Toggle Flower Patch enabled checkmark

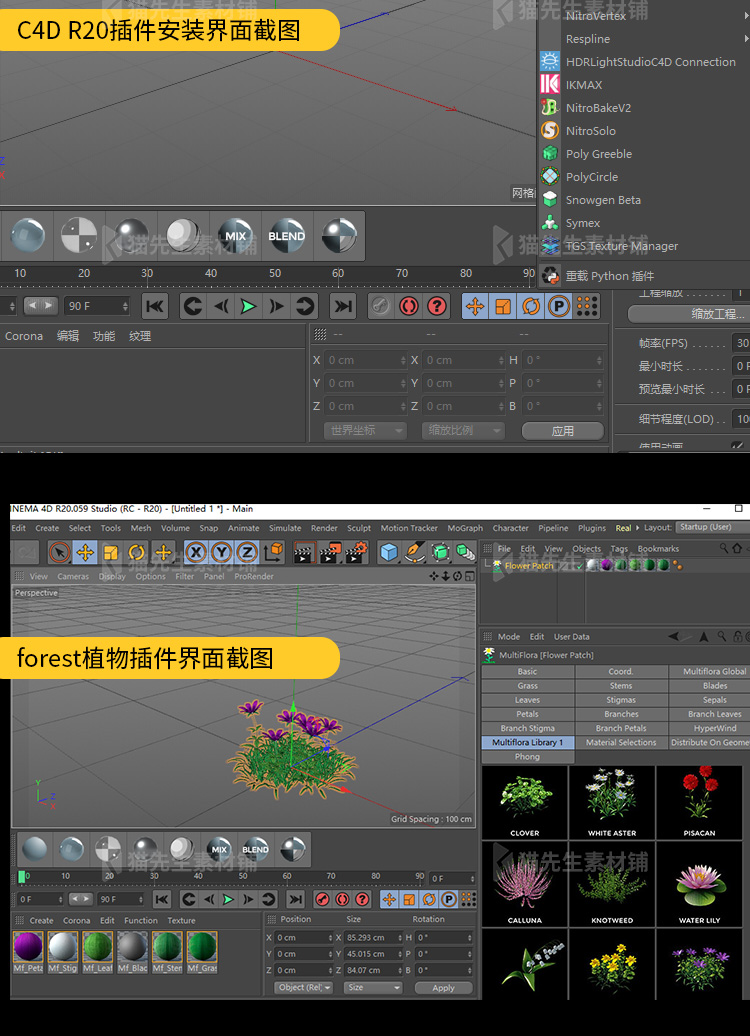(x=580, y=566)
